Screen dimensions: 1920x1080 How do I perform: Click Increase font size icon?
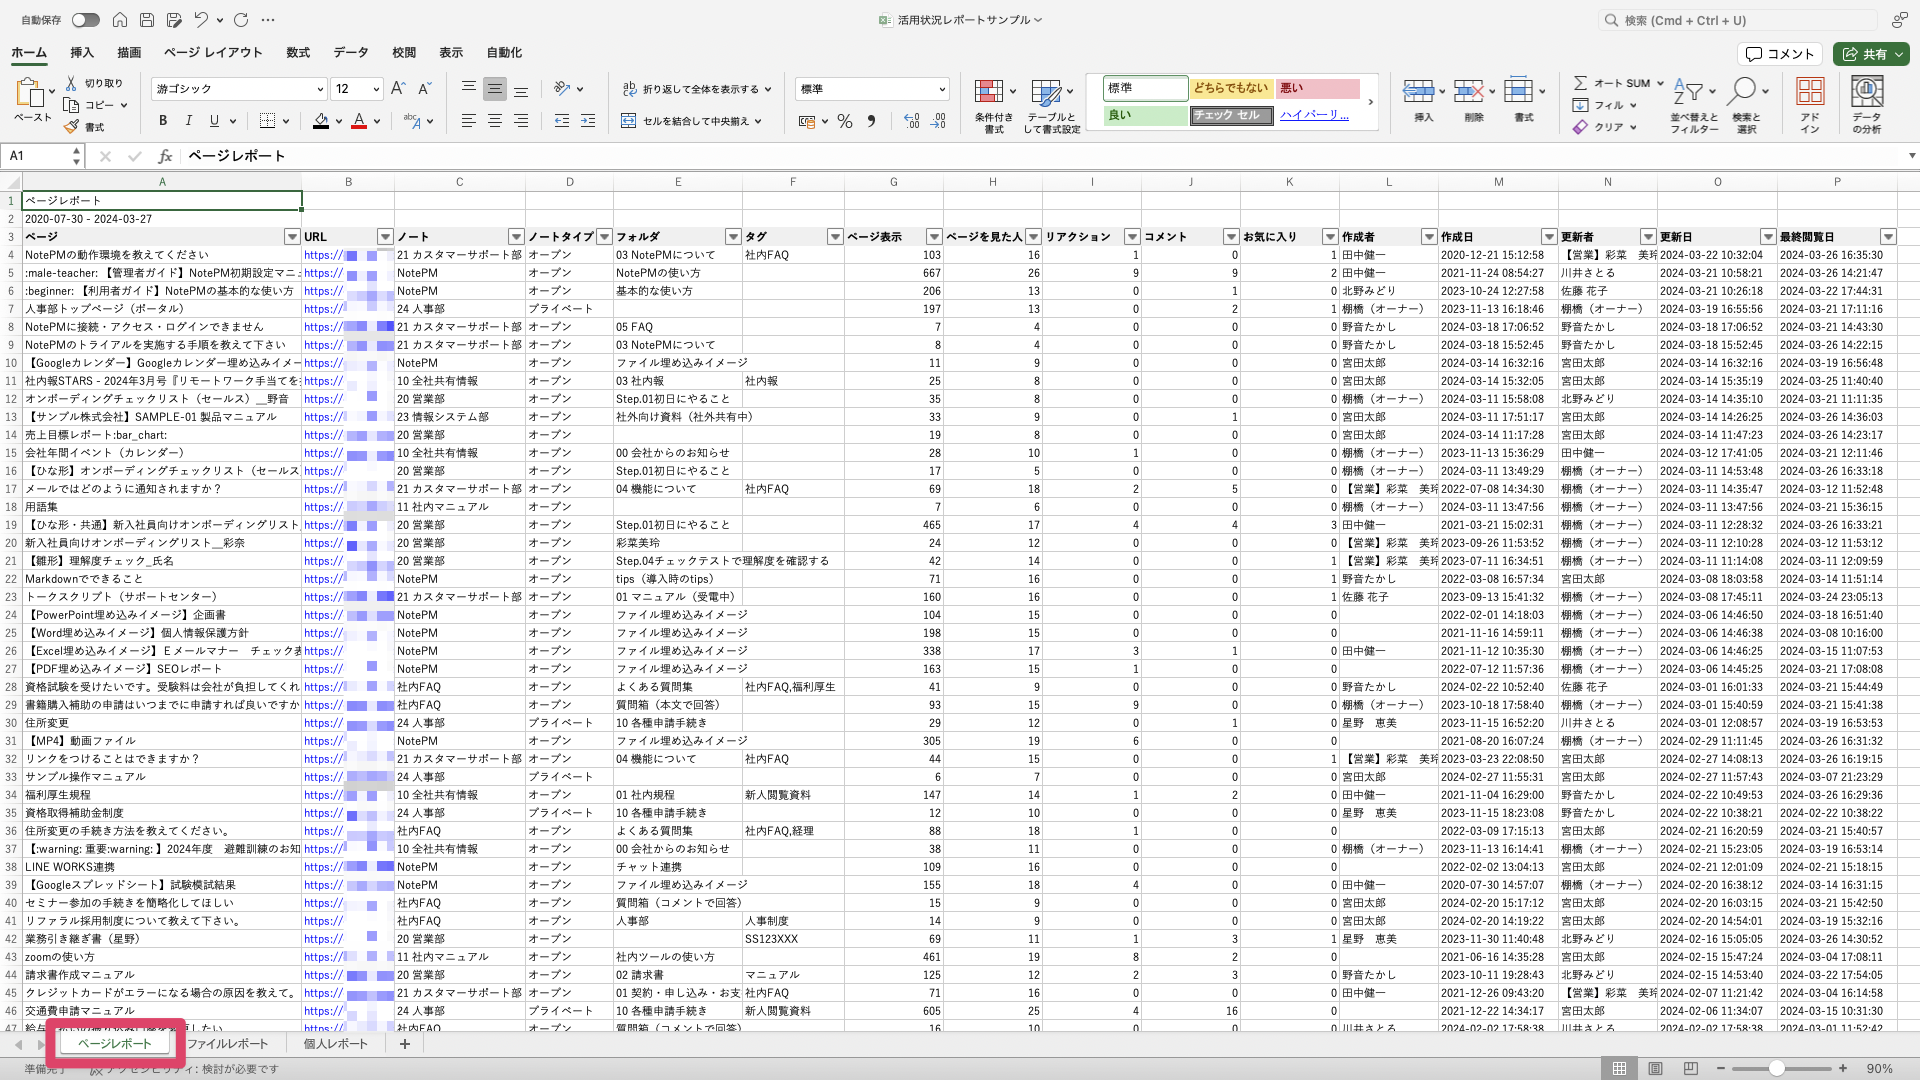(x=398, y=89)
